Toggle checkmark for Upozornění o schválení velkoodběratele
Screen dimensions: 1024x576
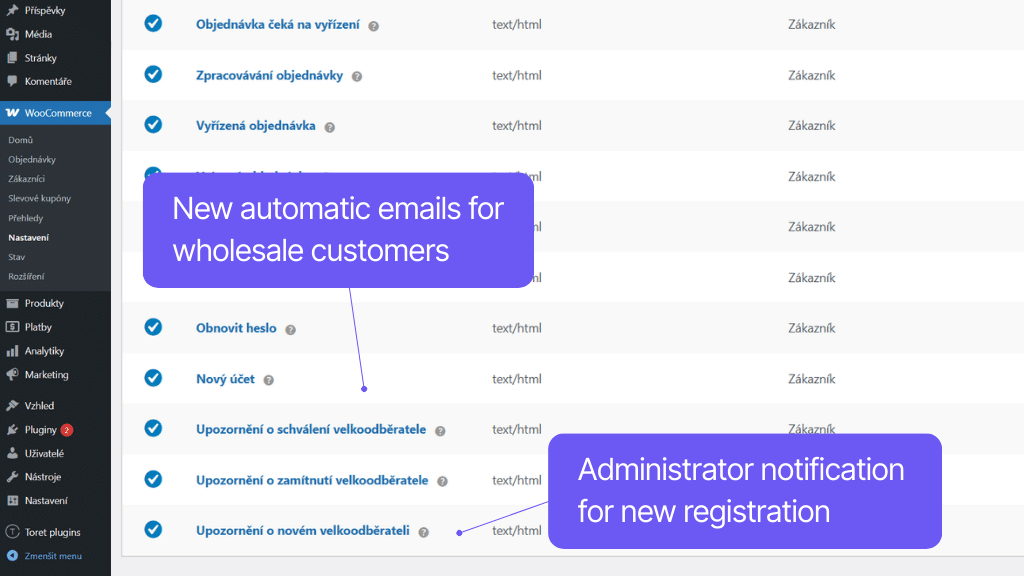pos(153,428)
